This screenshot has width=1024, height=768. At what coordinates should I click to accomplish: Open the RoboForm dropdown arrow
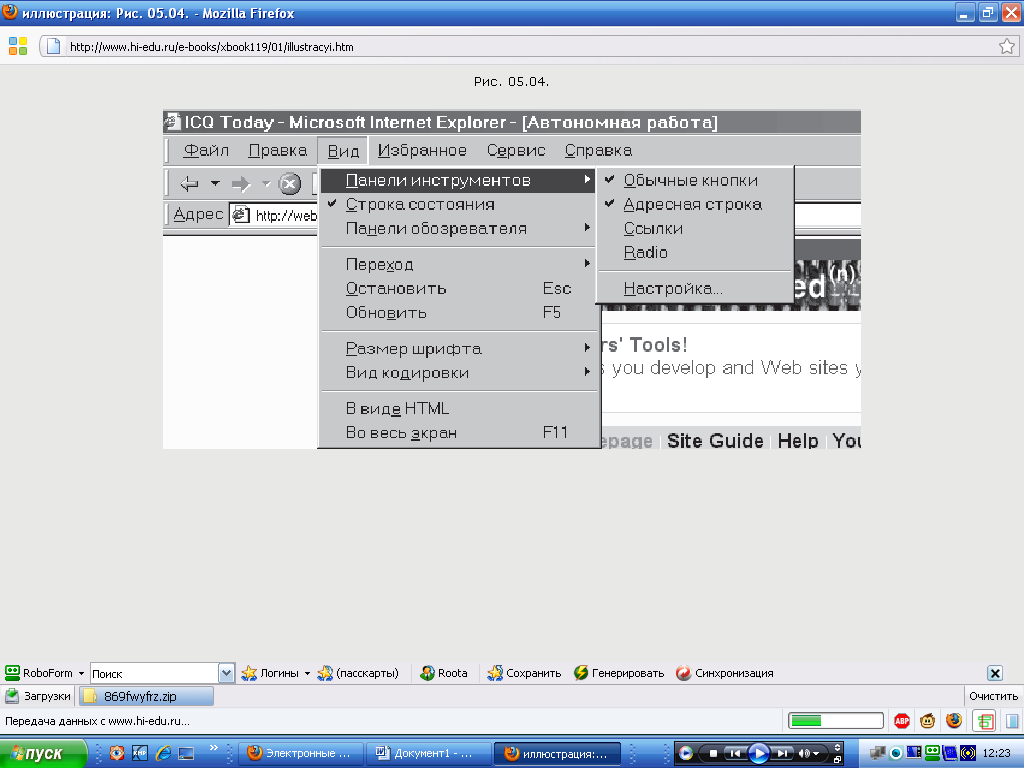81,673
